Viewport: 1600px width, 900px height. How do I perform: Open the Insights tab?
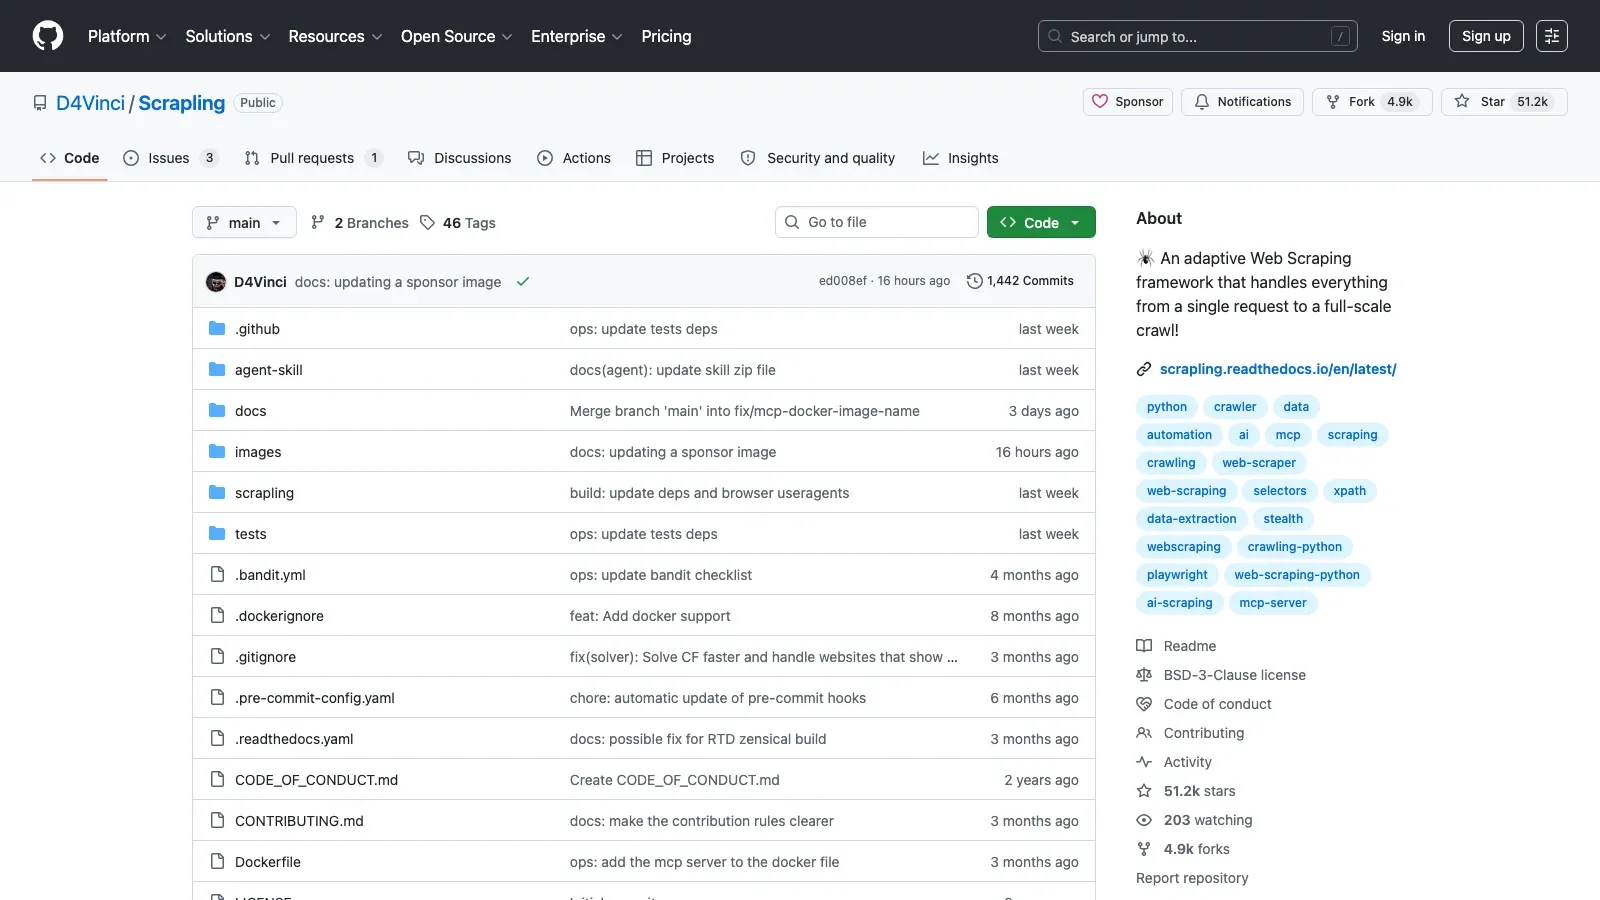(960, 158)
